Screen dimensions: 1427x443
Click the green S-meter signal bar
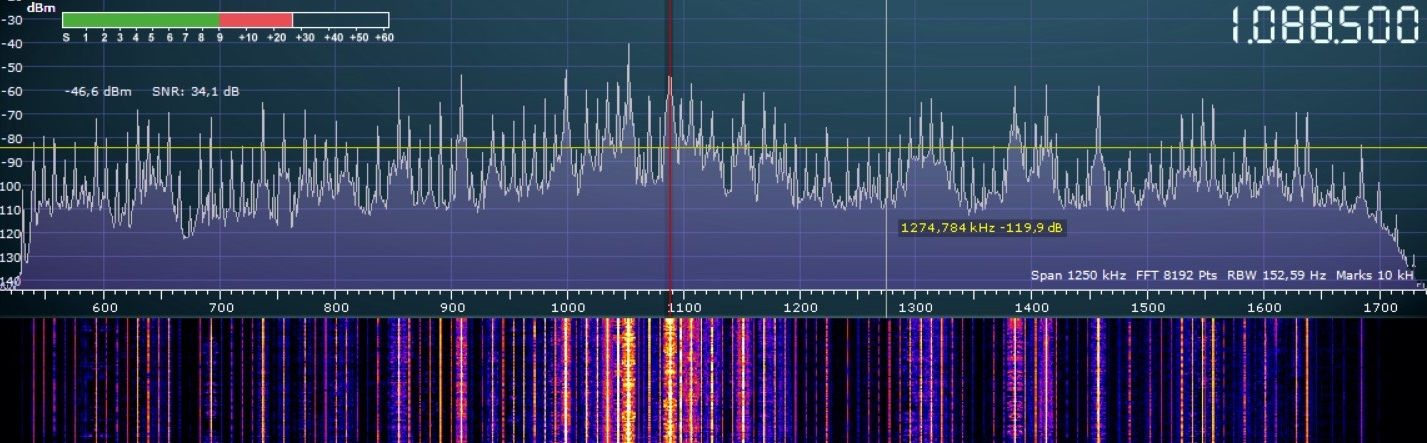[140, 20]
